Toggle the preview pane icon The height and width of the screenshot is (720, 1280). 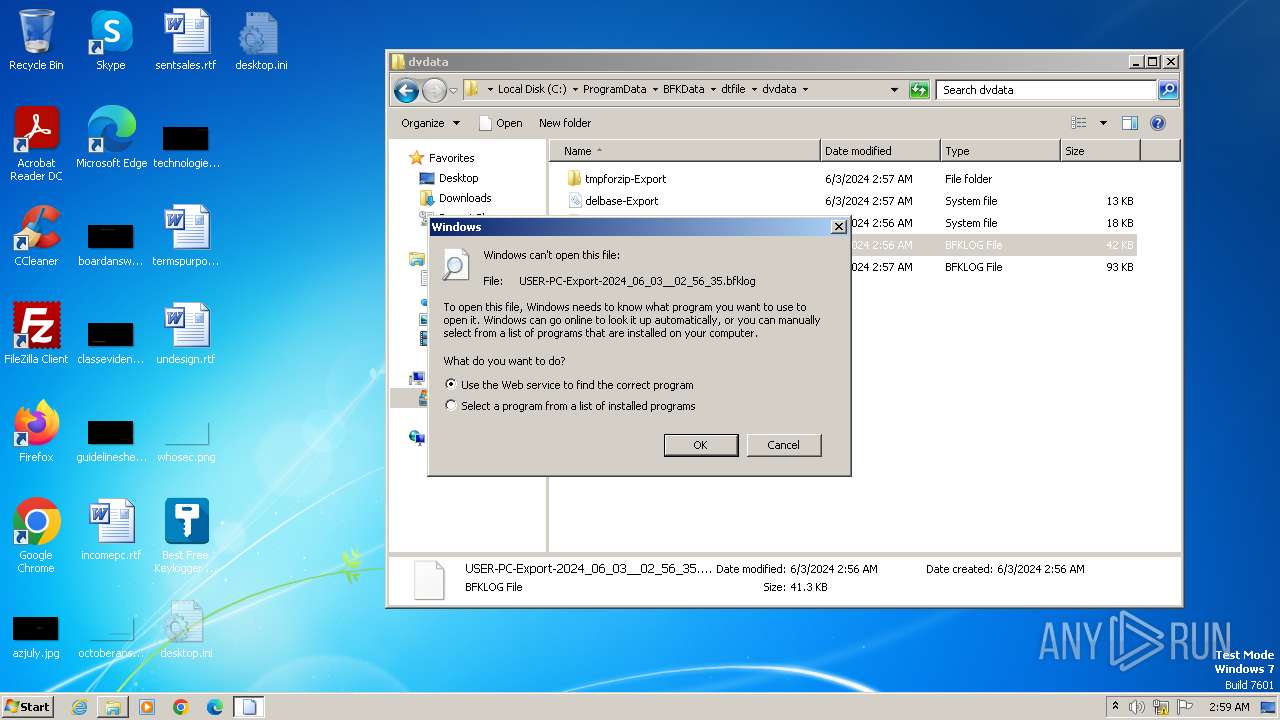pos(1130,123)
